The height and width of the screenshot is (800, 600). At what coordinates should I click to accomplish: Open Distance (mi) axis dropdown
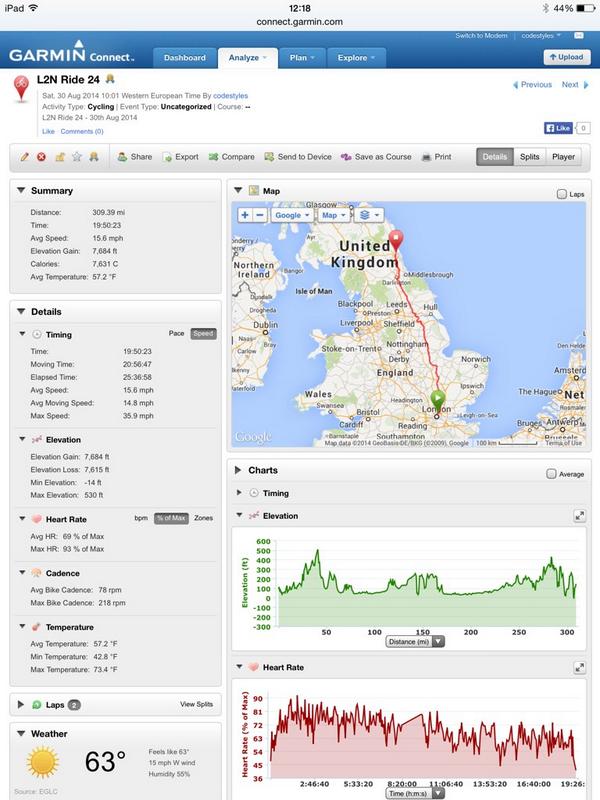point(415,642)
